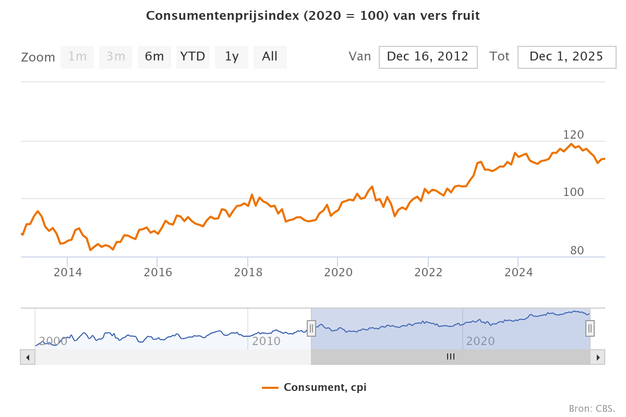Image resolution: width=626 pixels, height=417 pixels.
Task: Show All data with the zoom button
Action: pyautogui.click(x=269, y=57)
